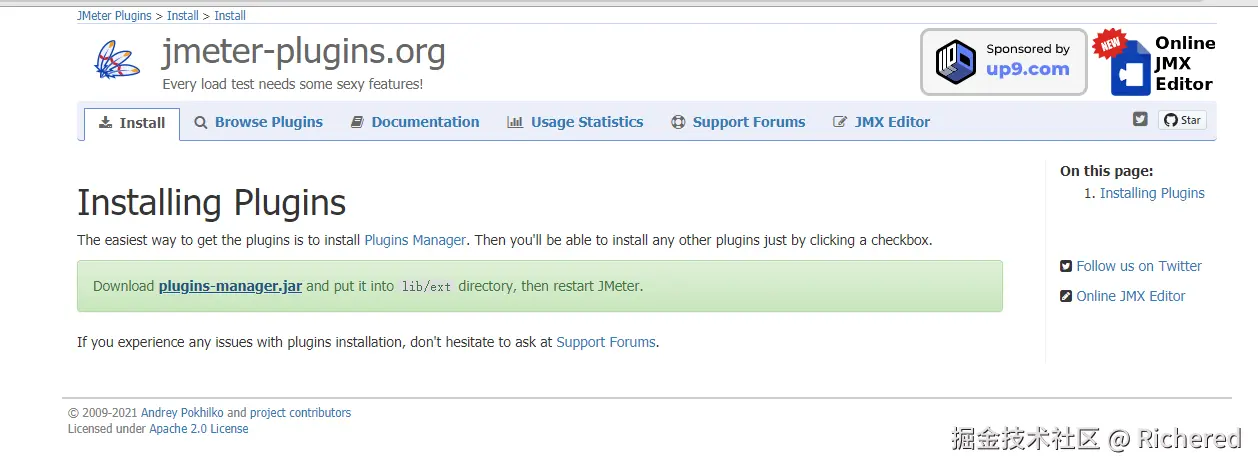Visit Andrey Pokhilko link in footer
The width and height of the screenshot is (1258, 468).
tap(182, 412)
